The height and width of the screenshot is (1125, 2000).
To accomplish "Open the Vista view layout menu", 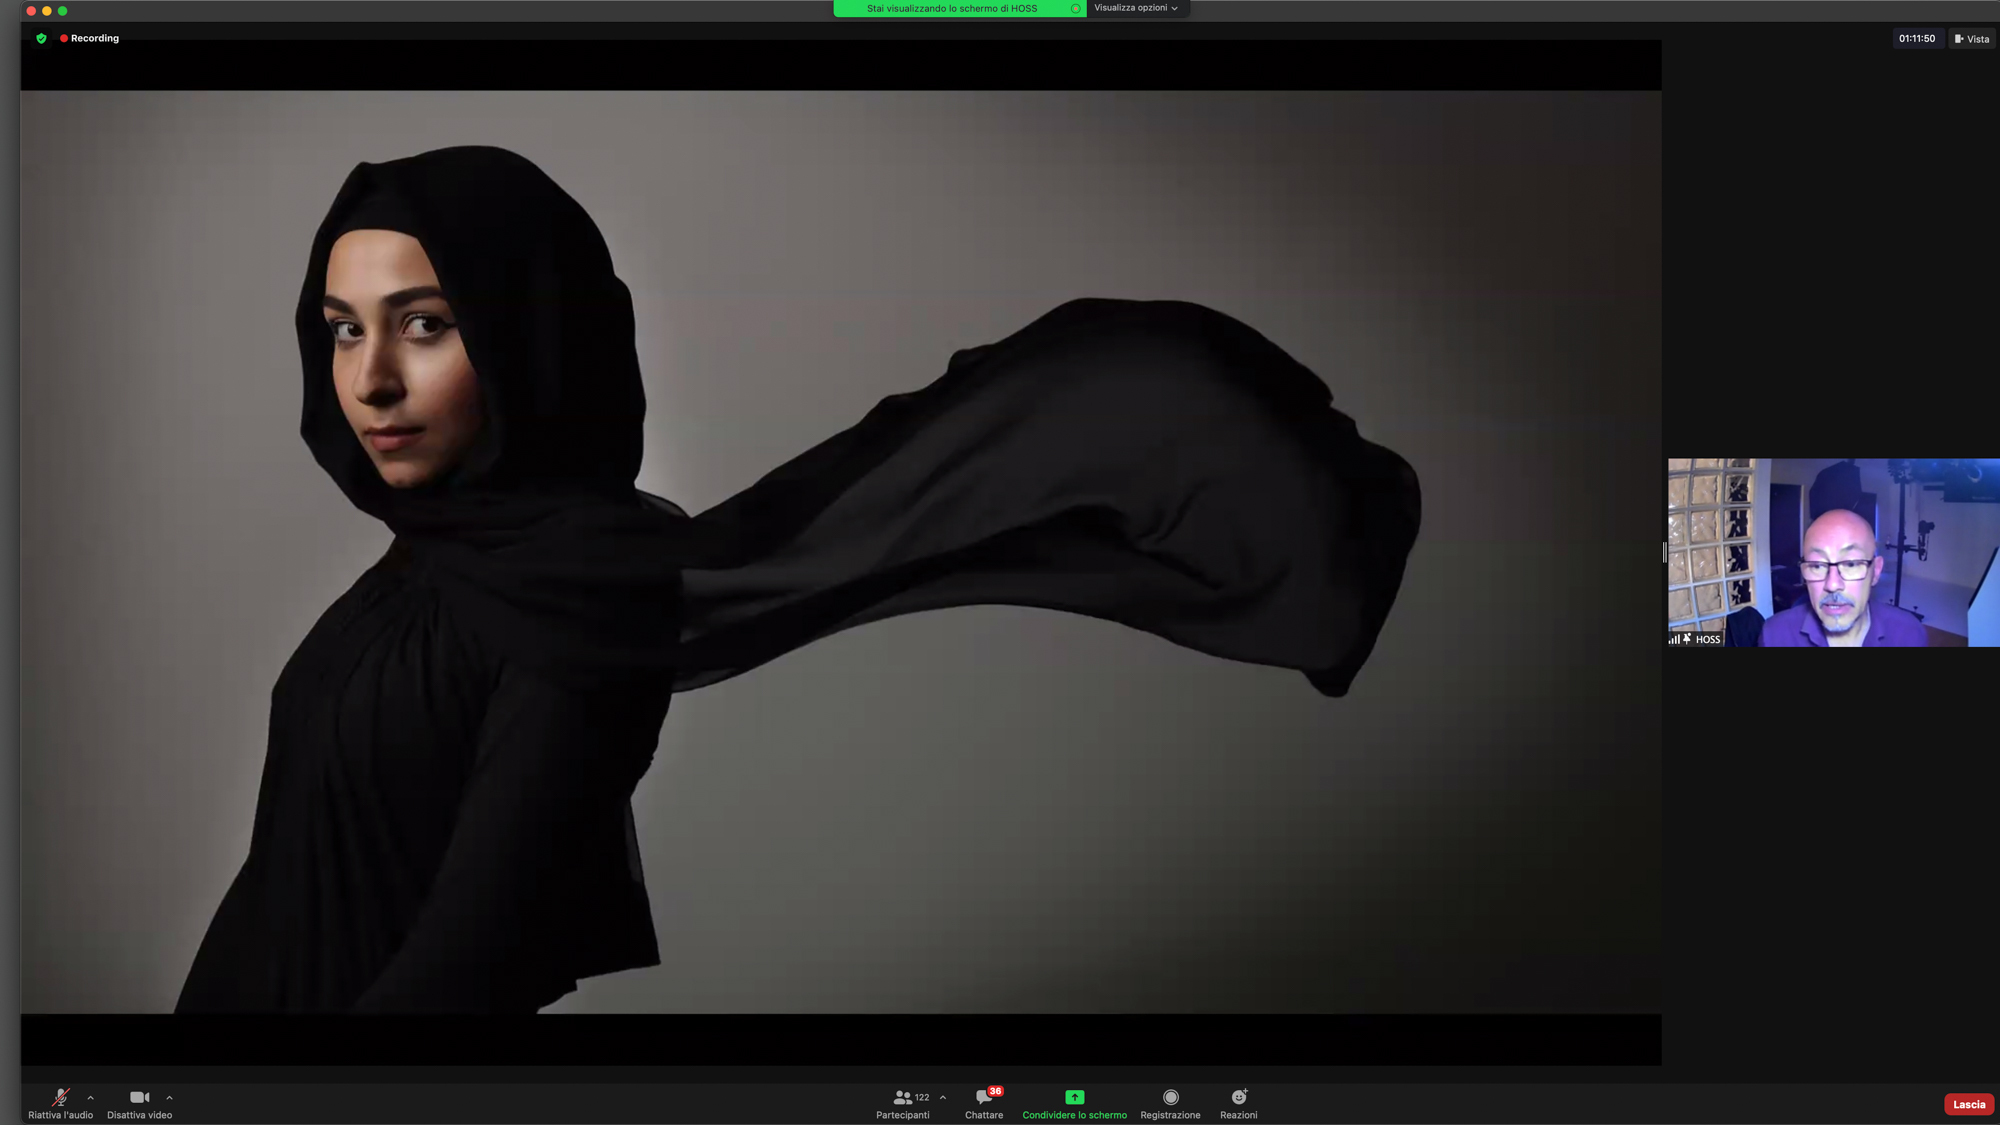I will [1972, 39].
